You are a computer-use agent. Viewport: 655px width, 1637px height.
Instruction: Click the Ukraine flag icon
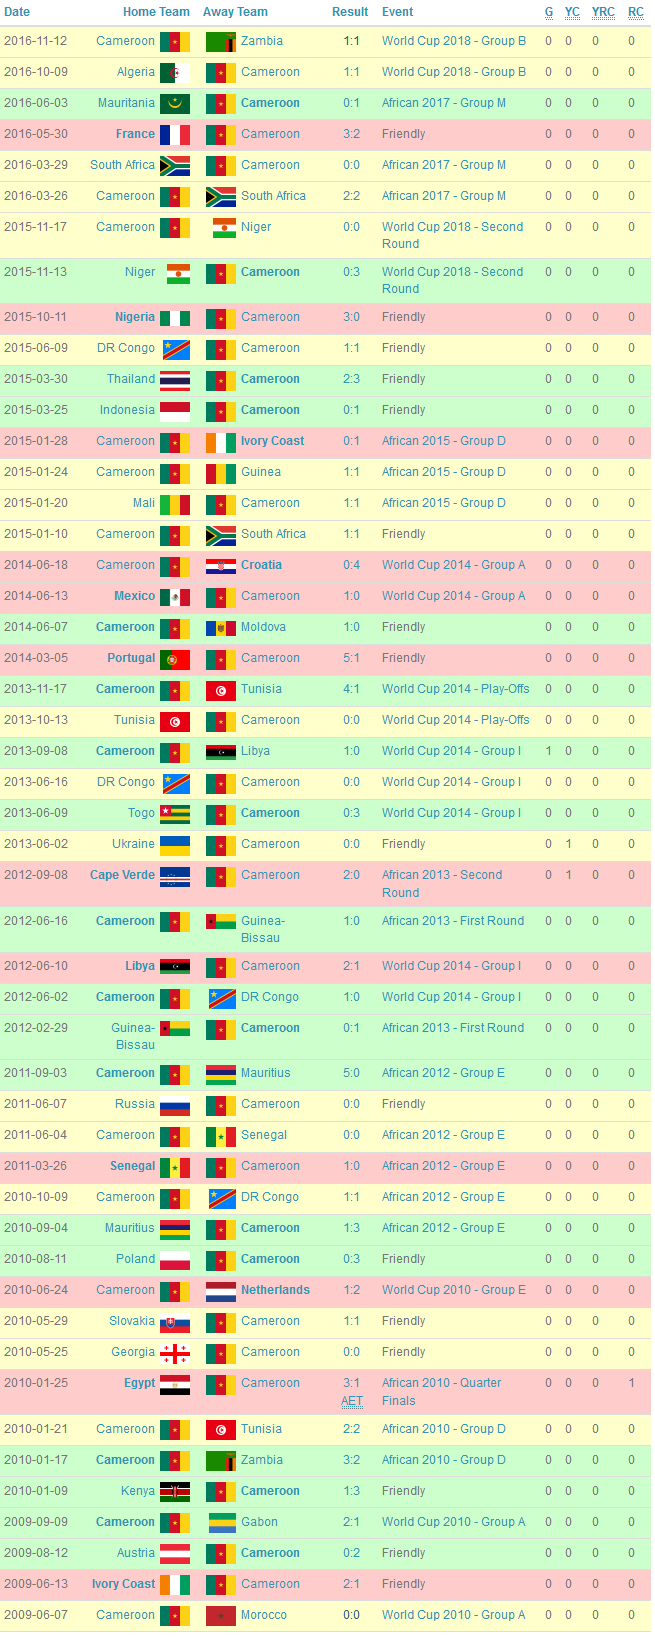click(175, 845)
